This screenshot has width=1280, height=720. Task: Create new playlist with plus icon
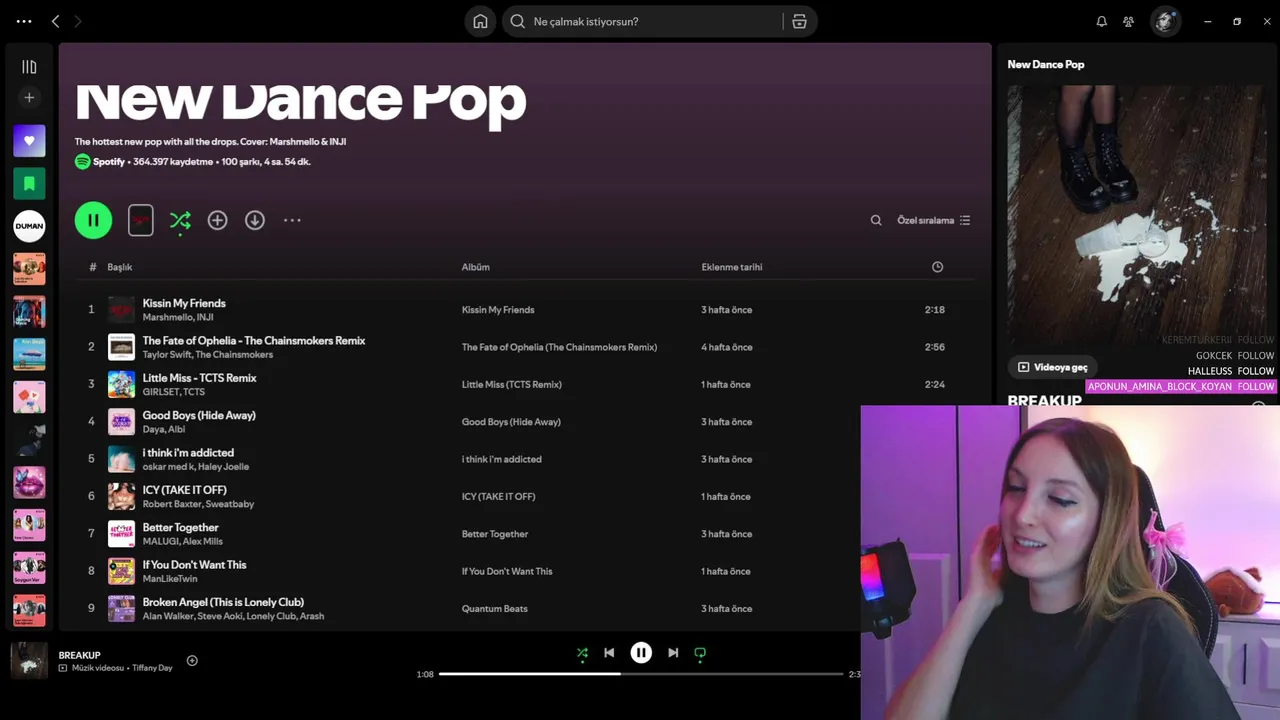tap(29, 97)
